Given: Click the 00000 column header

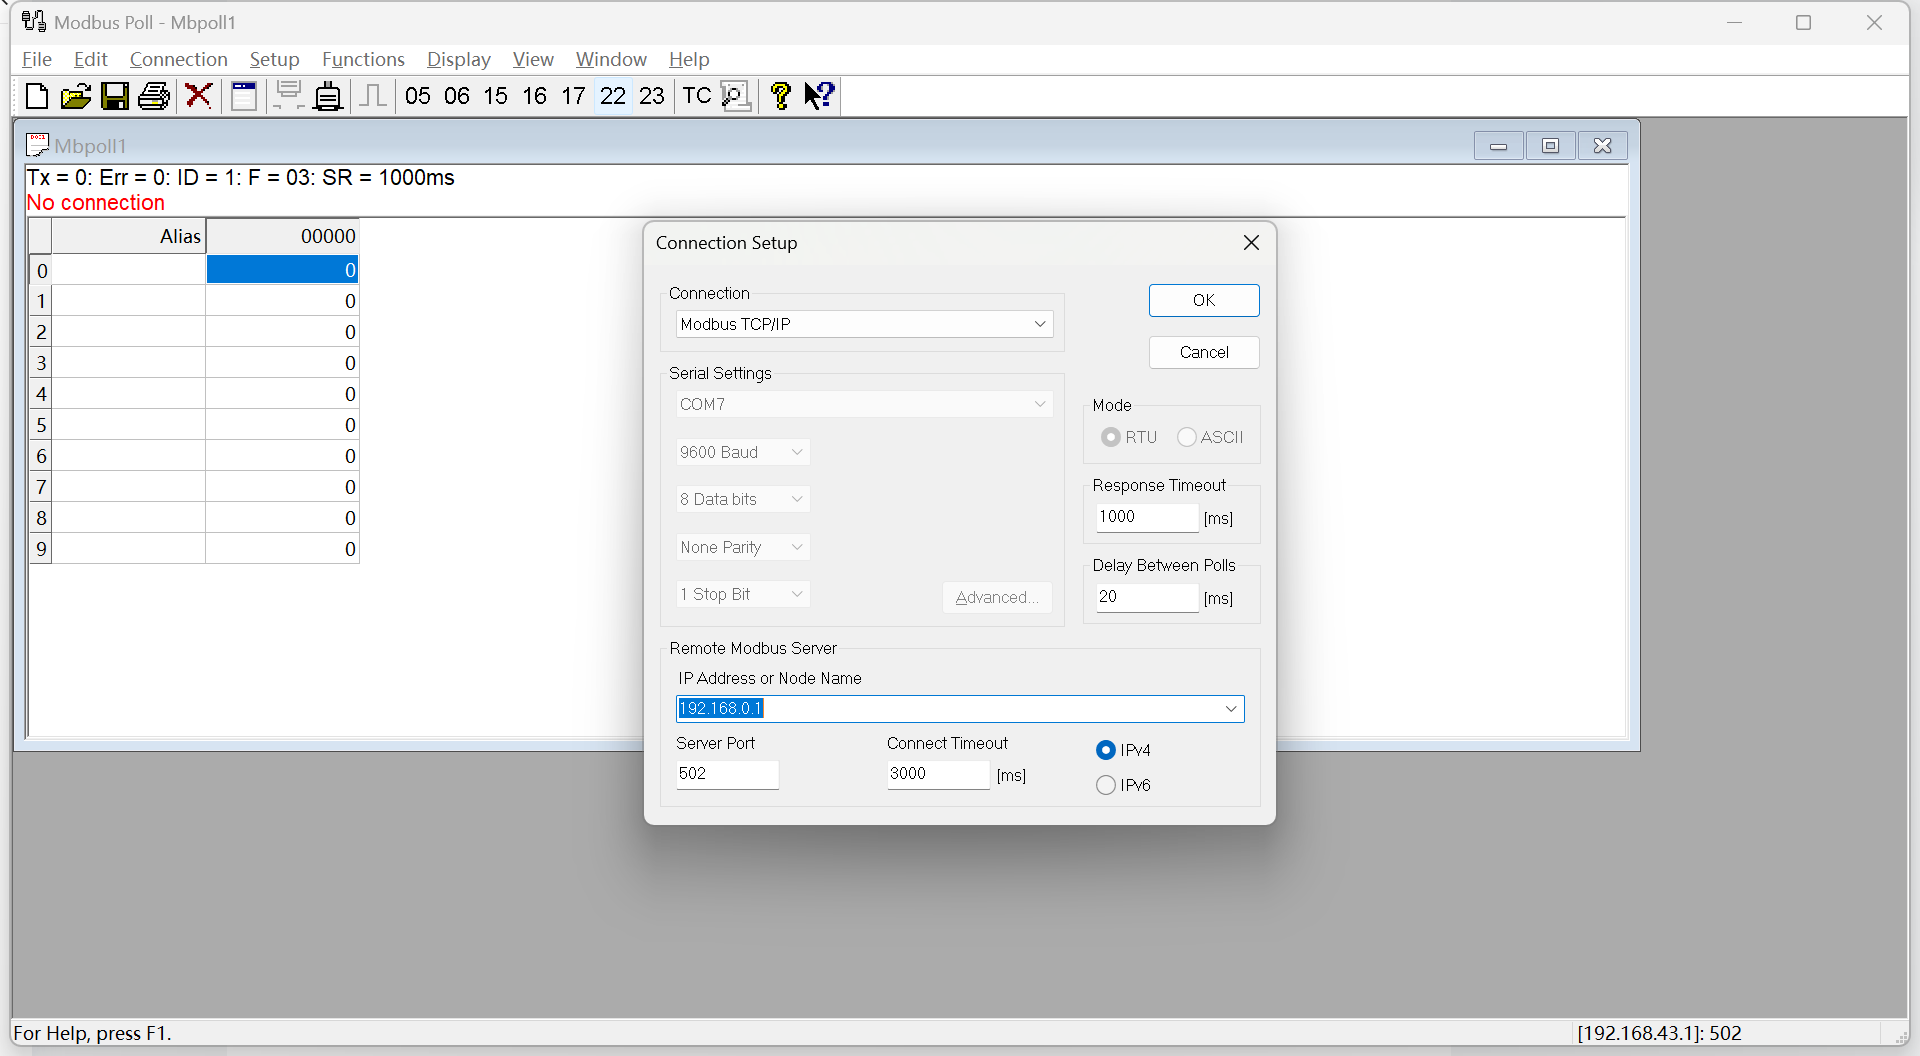Looking at the screenshot, I should pos(282,236).
